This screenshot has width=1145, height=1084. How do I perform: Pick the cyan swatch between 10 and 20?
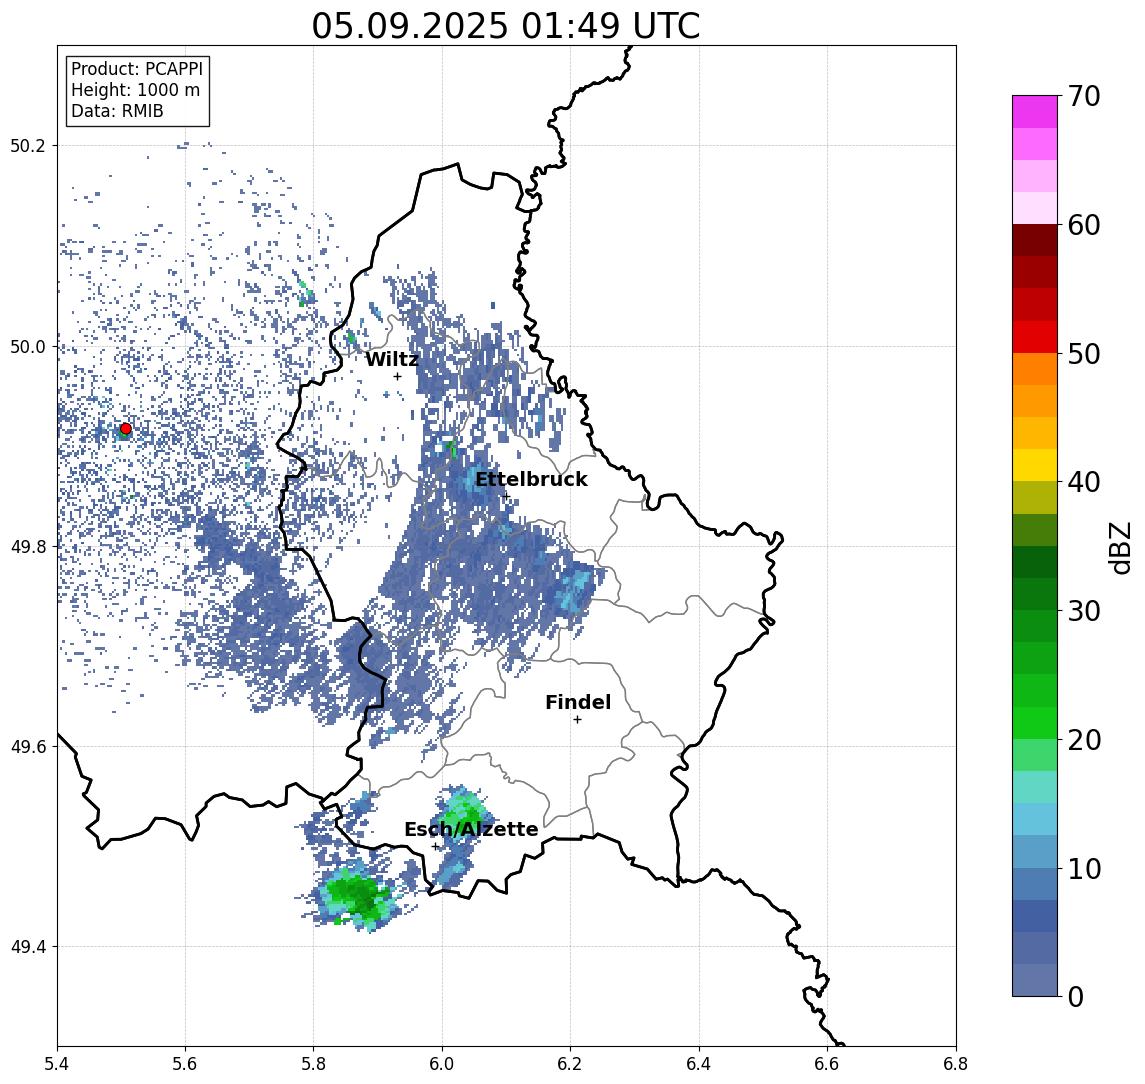coord(1035,819)
